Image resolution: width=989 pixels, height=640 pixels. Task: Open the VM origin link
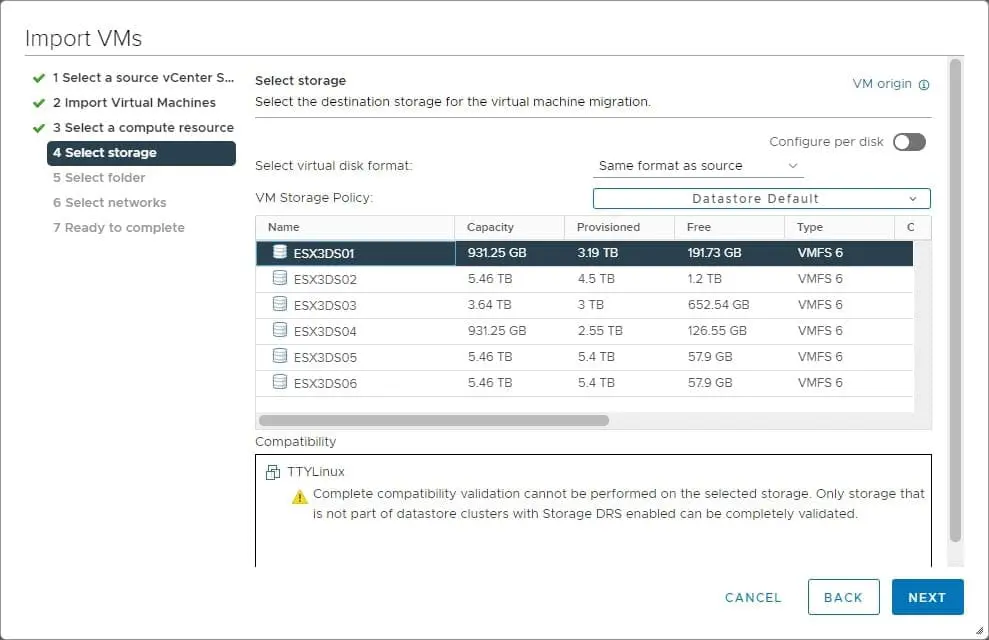click(882, 84)
